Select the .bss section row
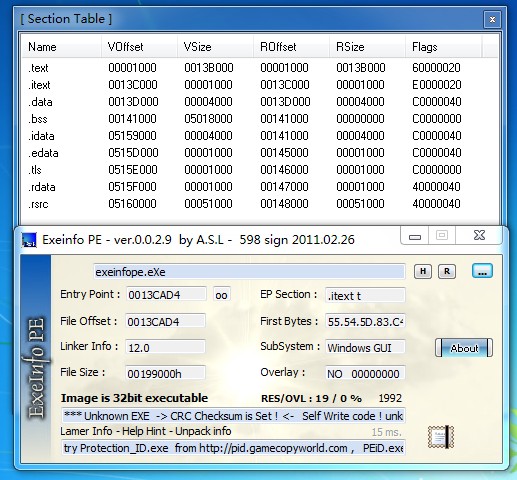 click(x=260, y=119)
